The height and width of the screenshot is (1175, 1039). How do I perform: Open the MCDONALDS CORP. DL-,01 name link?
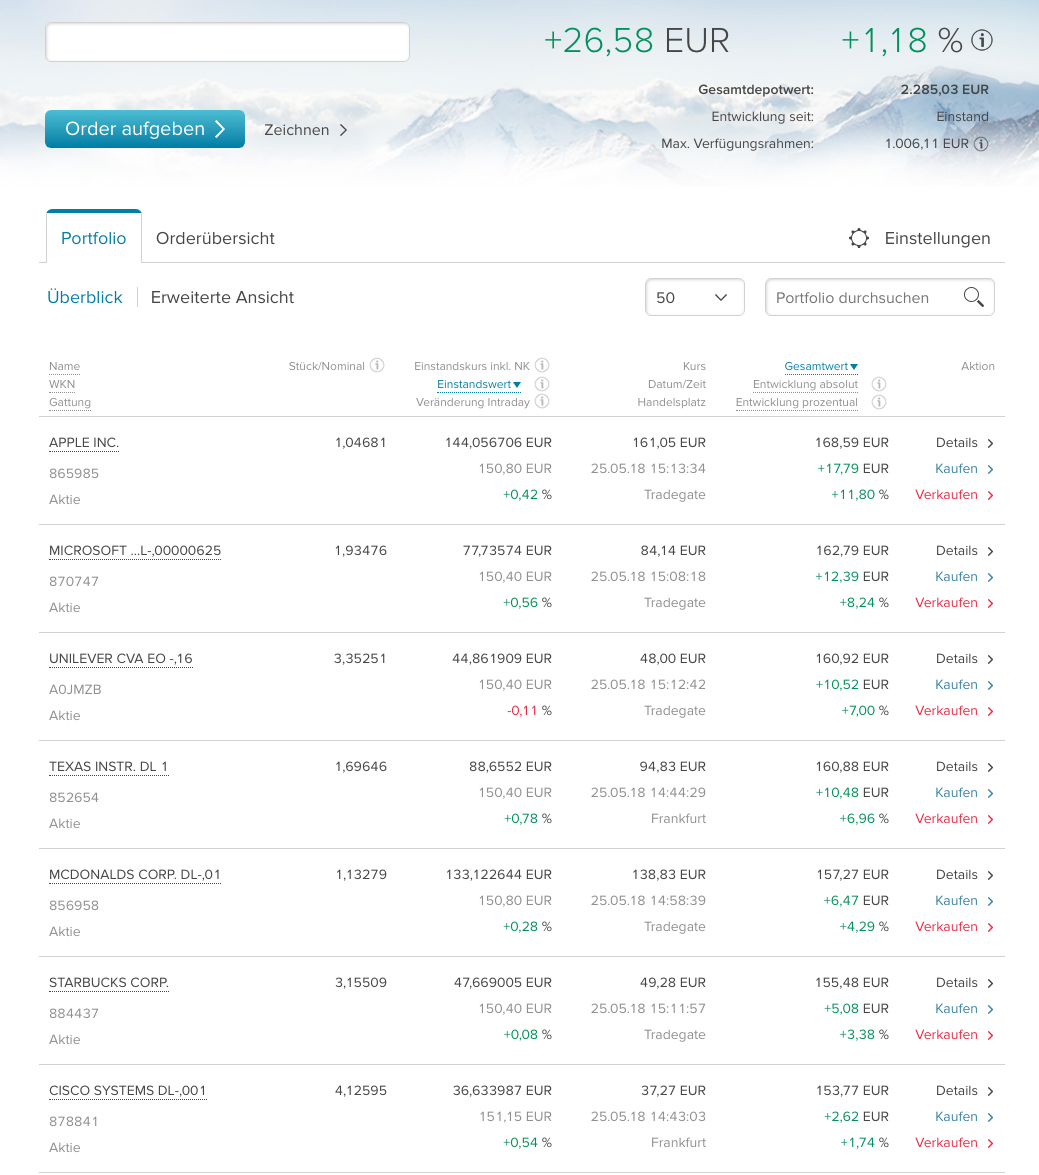(135, 875)
